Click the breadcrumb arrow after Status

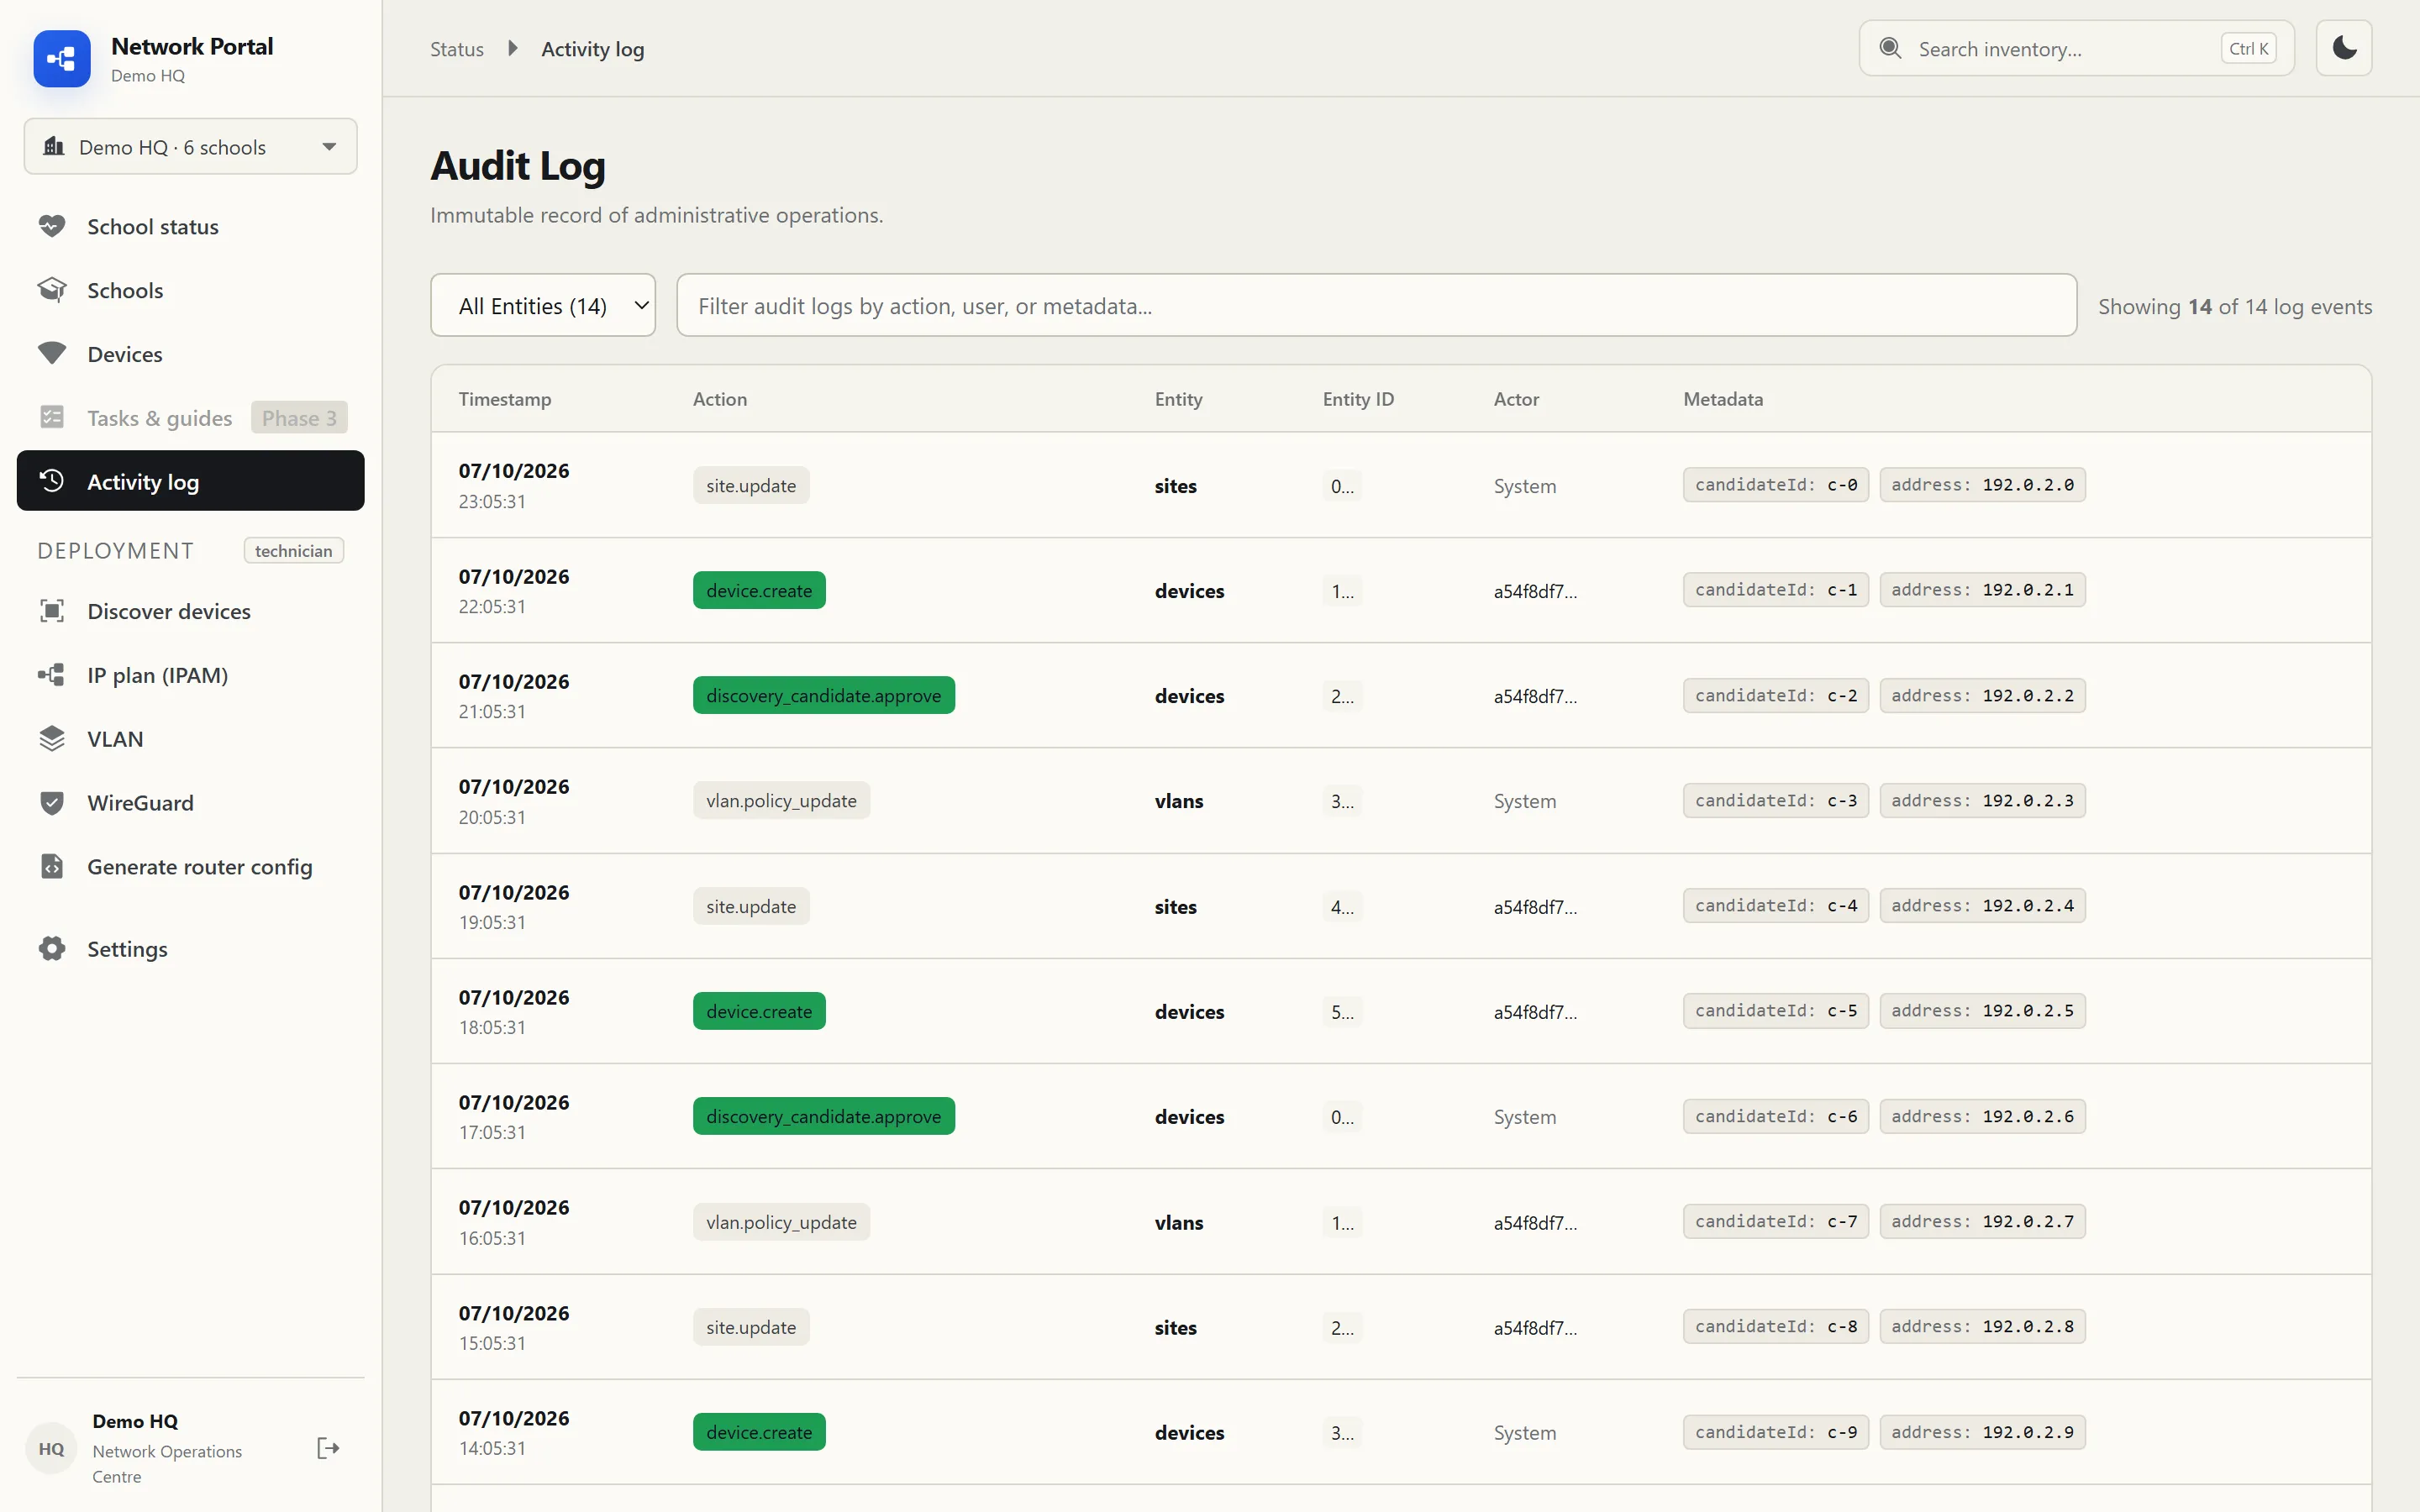click(x=512, y=48)
